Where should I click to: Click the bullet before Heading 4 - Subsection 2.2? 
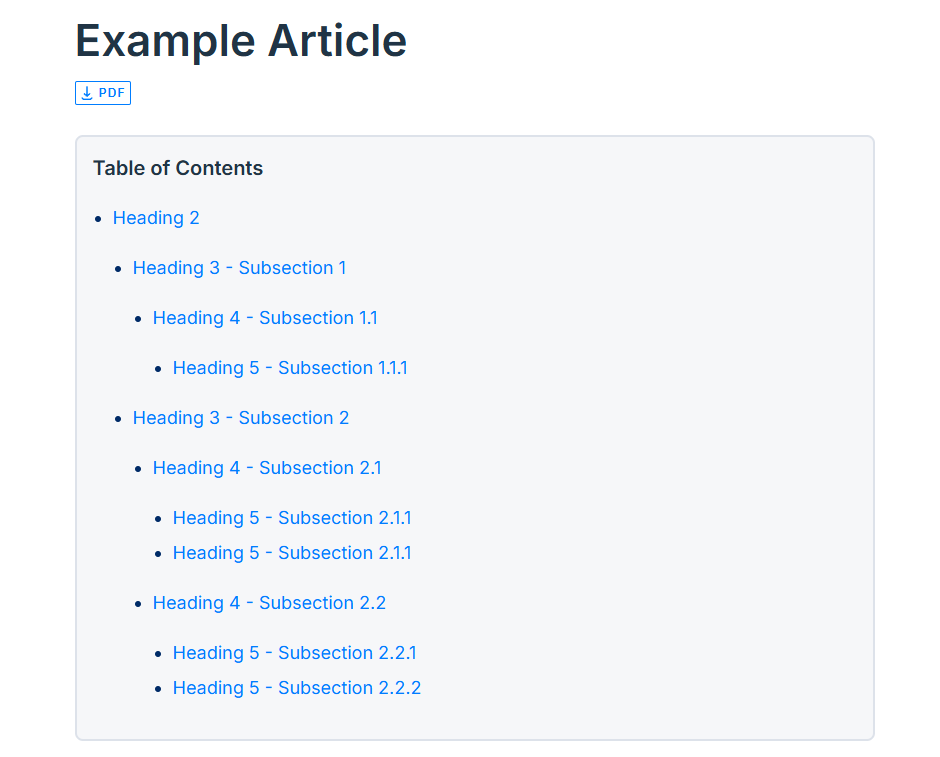pos(138,604)
